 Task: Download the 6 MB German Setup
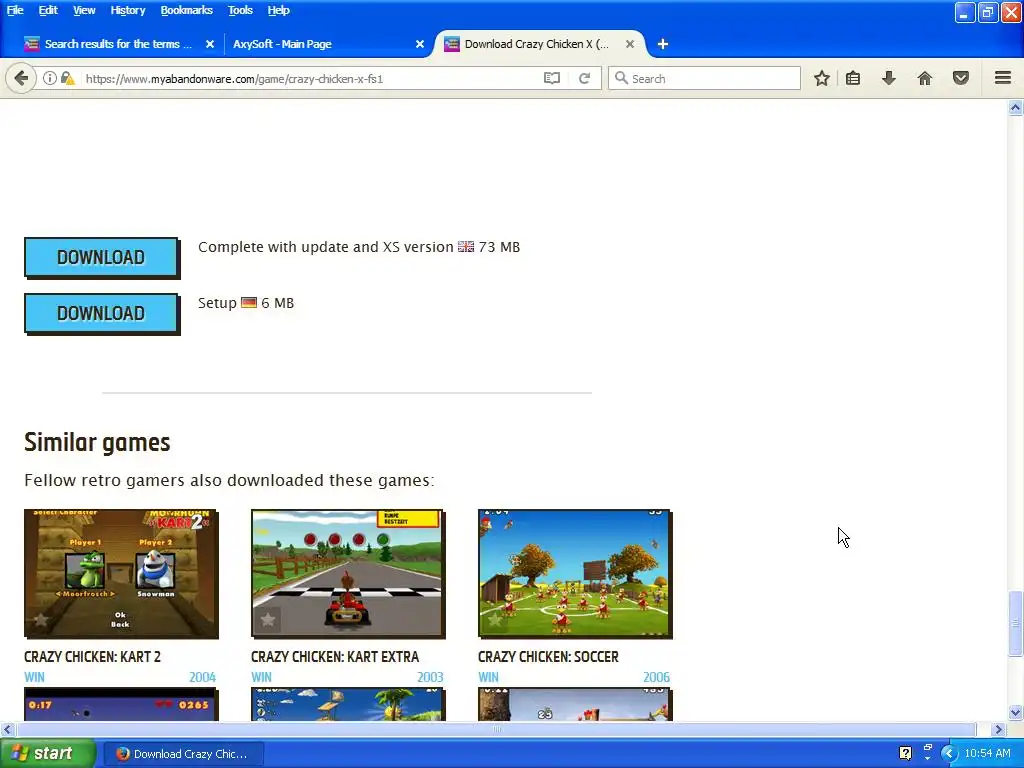click(101, 313)
